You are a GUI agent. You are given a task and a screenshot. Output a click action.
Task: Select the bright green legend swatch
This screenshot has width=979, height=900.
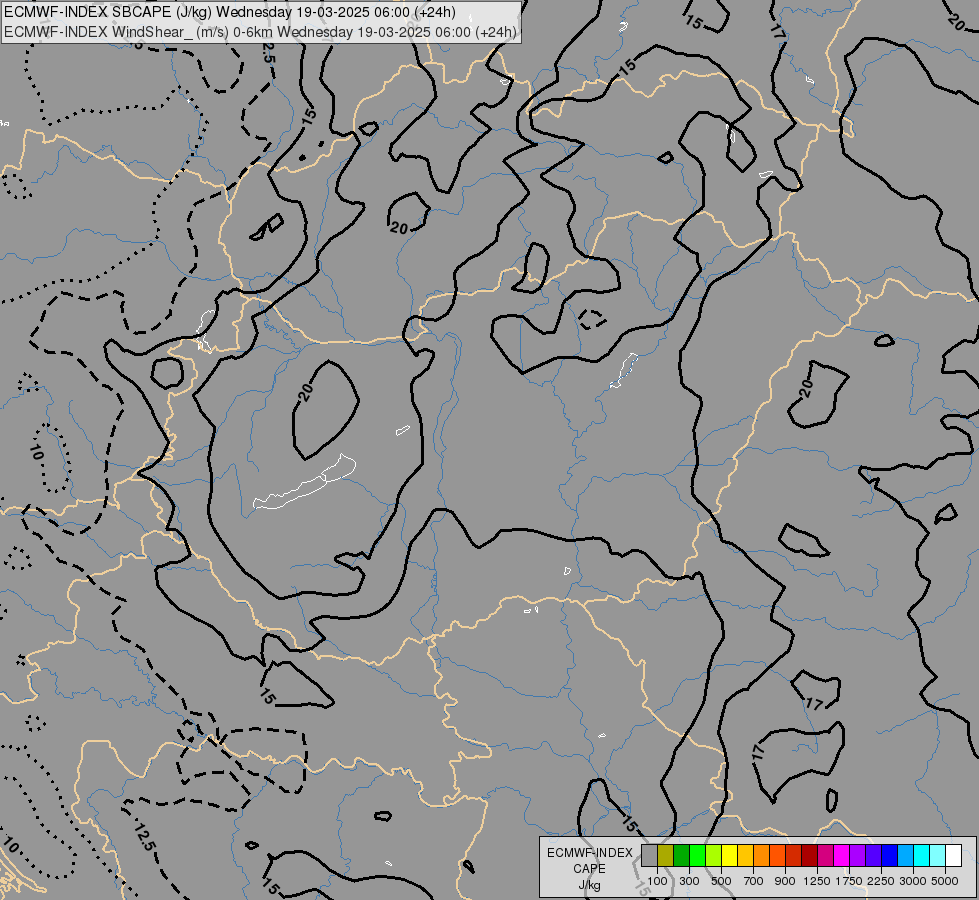[x=697, y=855]
